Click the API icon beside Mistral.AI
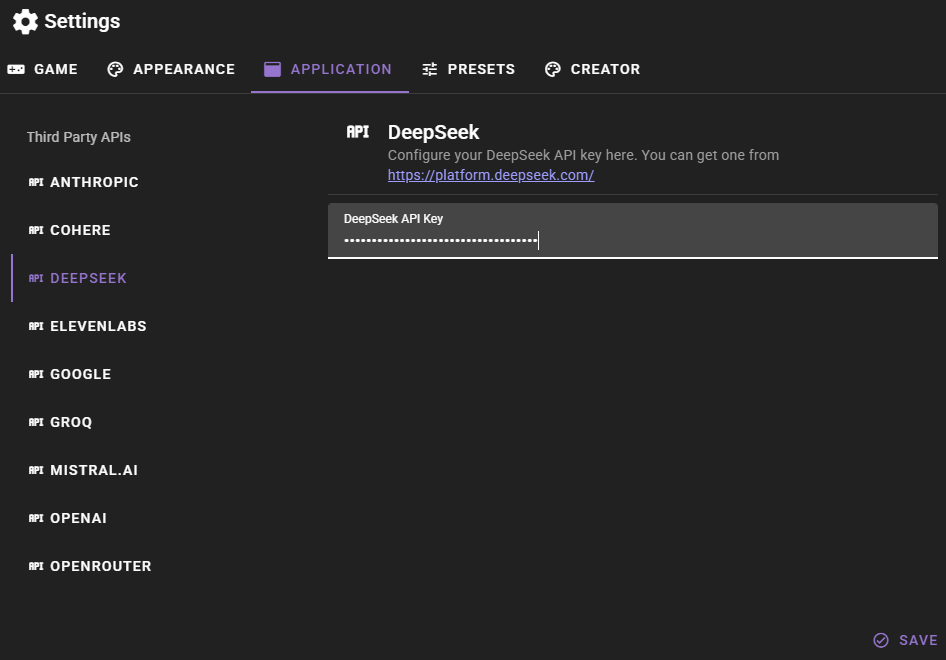The image size is (946, 660). (x=36, y=470)
